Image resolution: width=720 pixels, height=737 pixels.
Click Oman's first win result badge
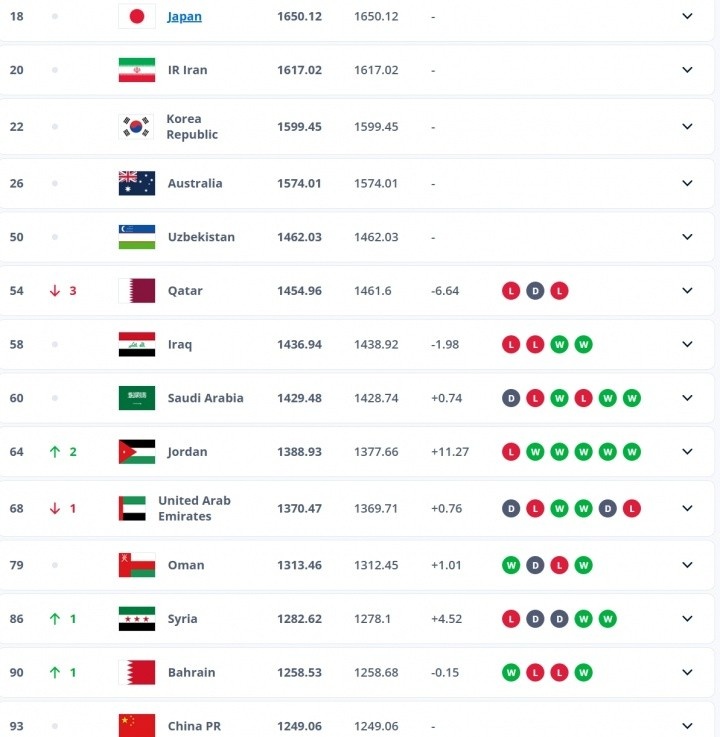coord(511,565)
